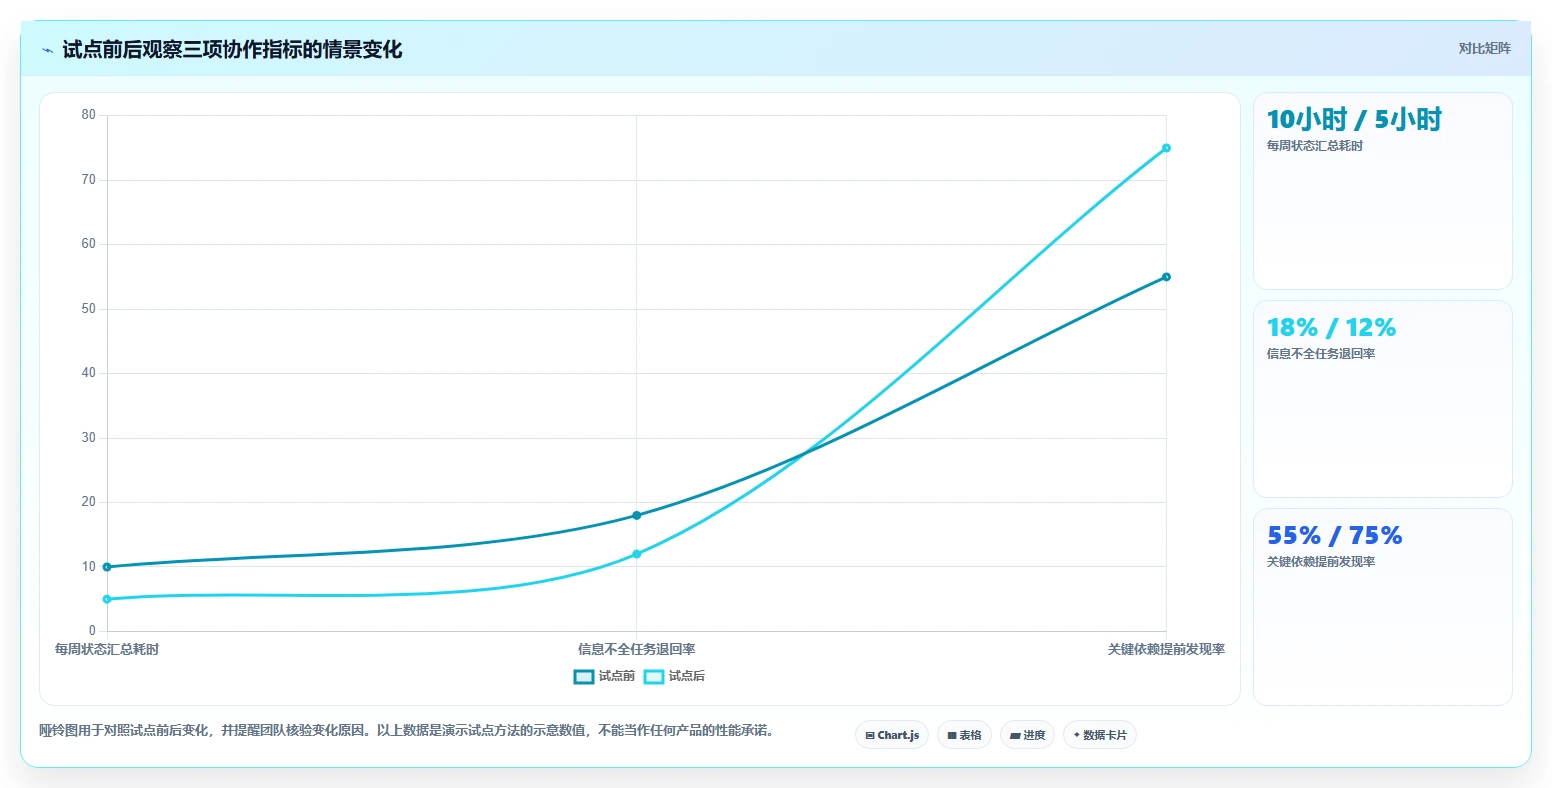Click the 每周状态汇总耗时 axis label
Image resolution: width=1552 pixels, height=788 pixels.
(x=107, y=649)
